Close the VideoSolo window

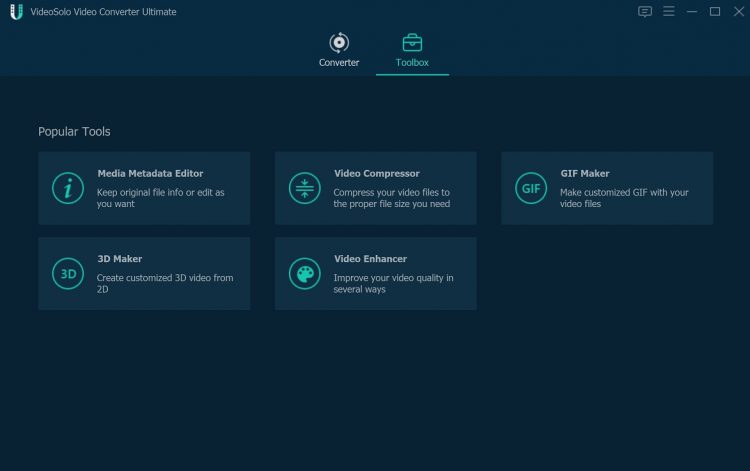tap(739, 11)
